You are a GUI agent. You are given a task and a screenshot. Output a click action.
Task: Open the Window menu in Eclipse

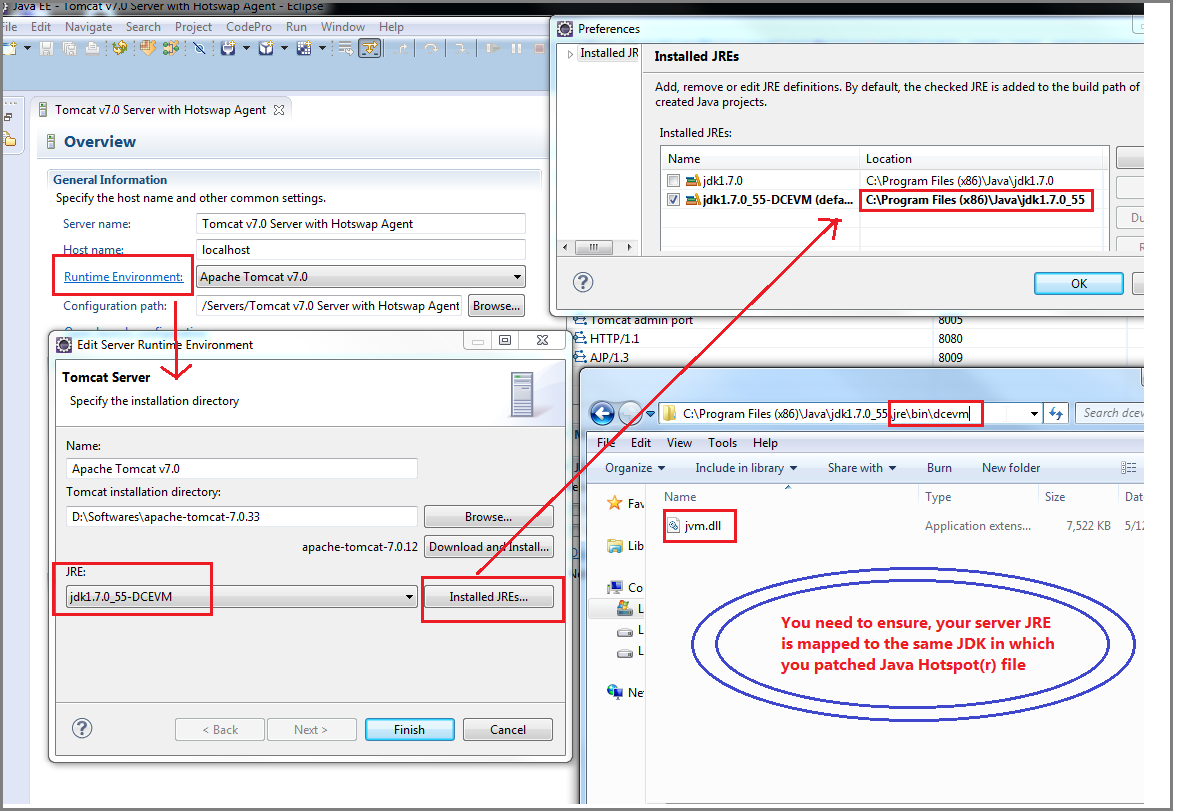(342, 26)
